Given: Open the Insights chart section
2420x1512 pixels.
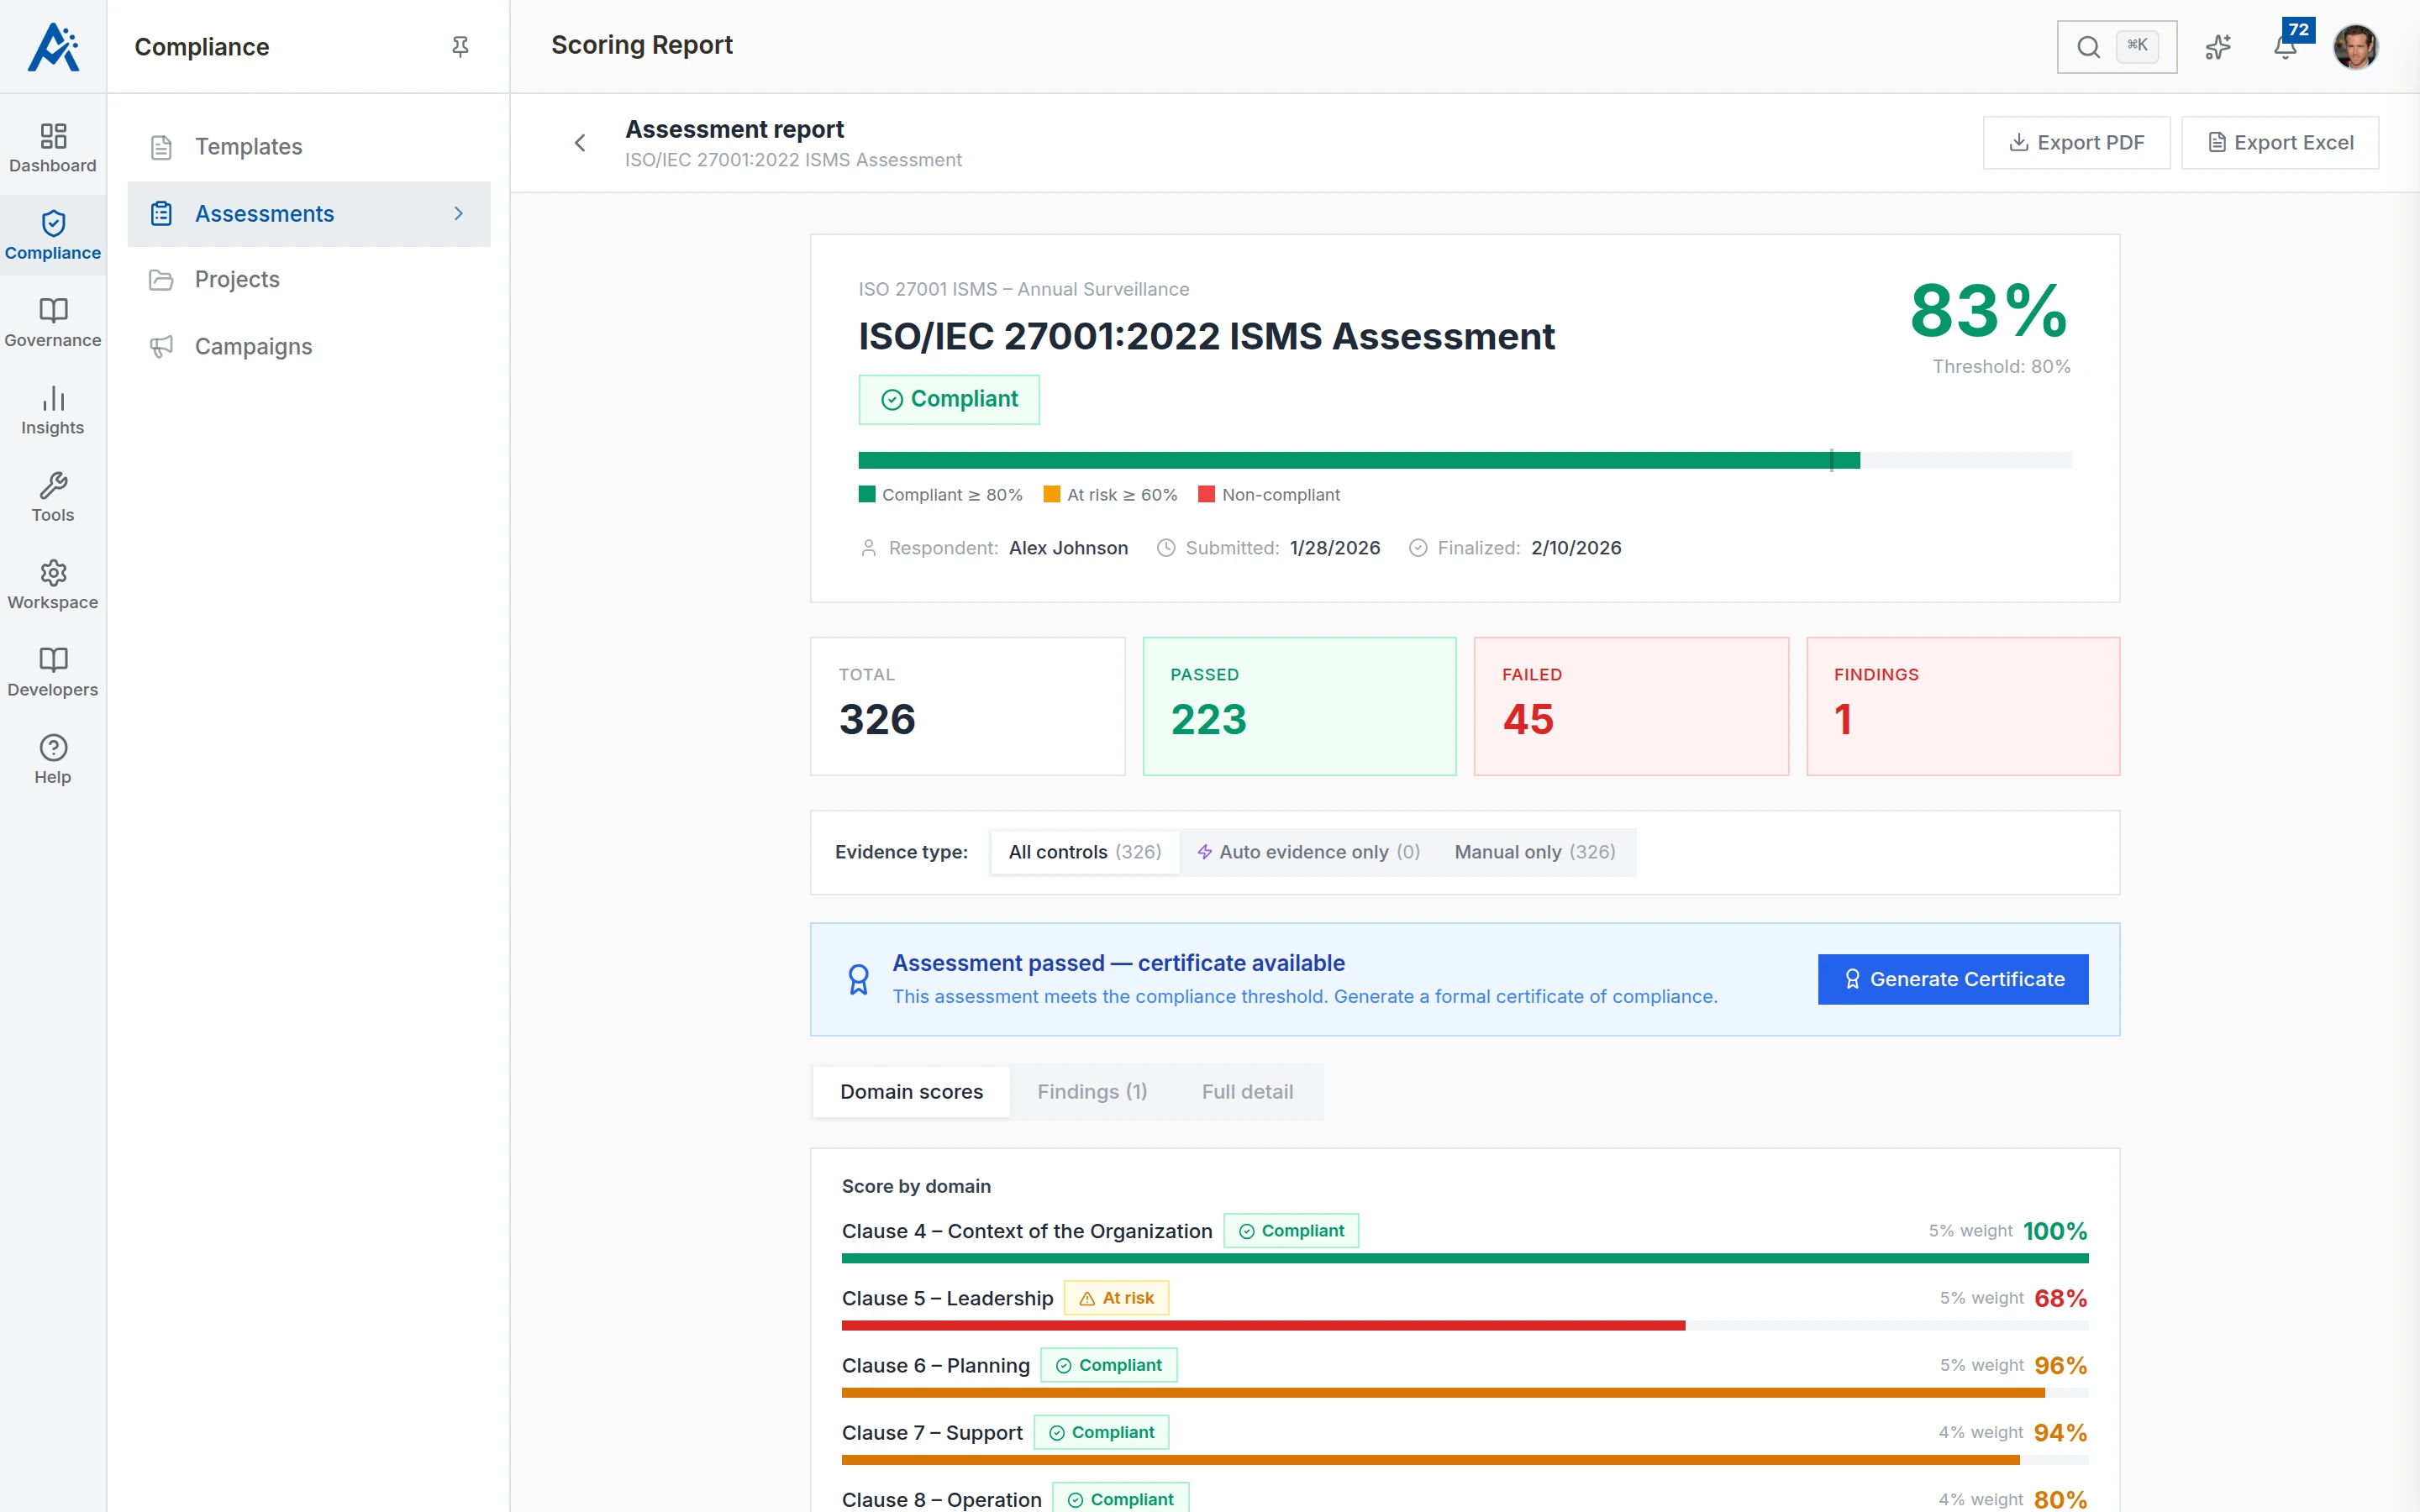Looking at the screenshot, I should pos(53,410).
